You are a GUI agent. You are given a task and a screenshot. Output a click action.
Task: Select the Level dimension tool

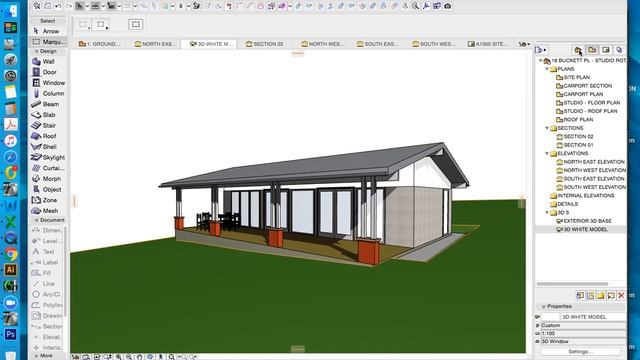pyautogui.click(x=47, y=241)
